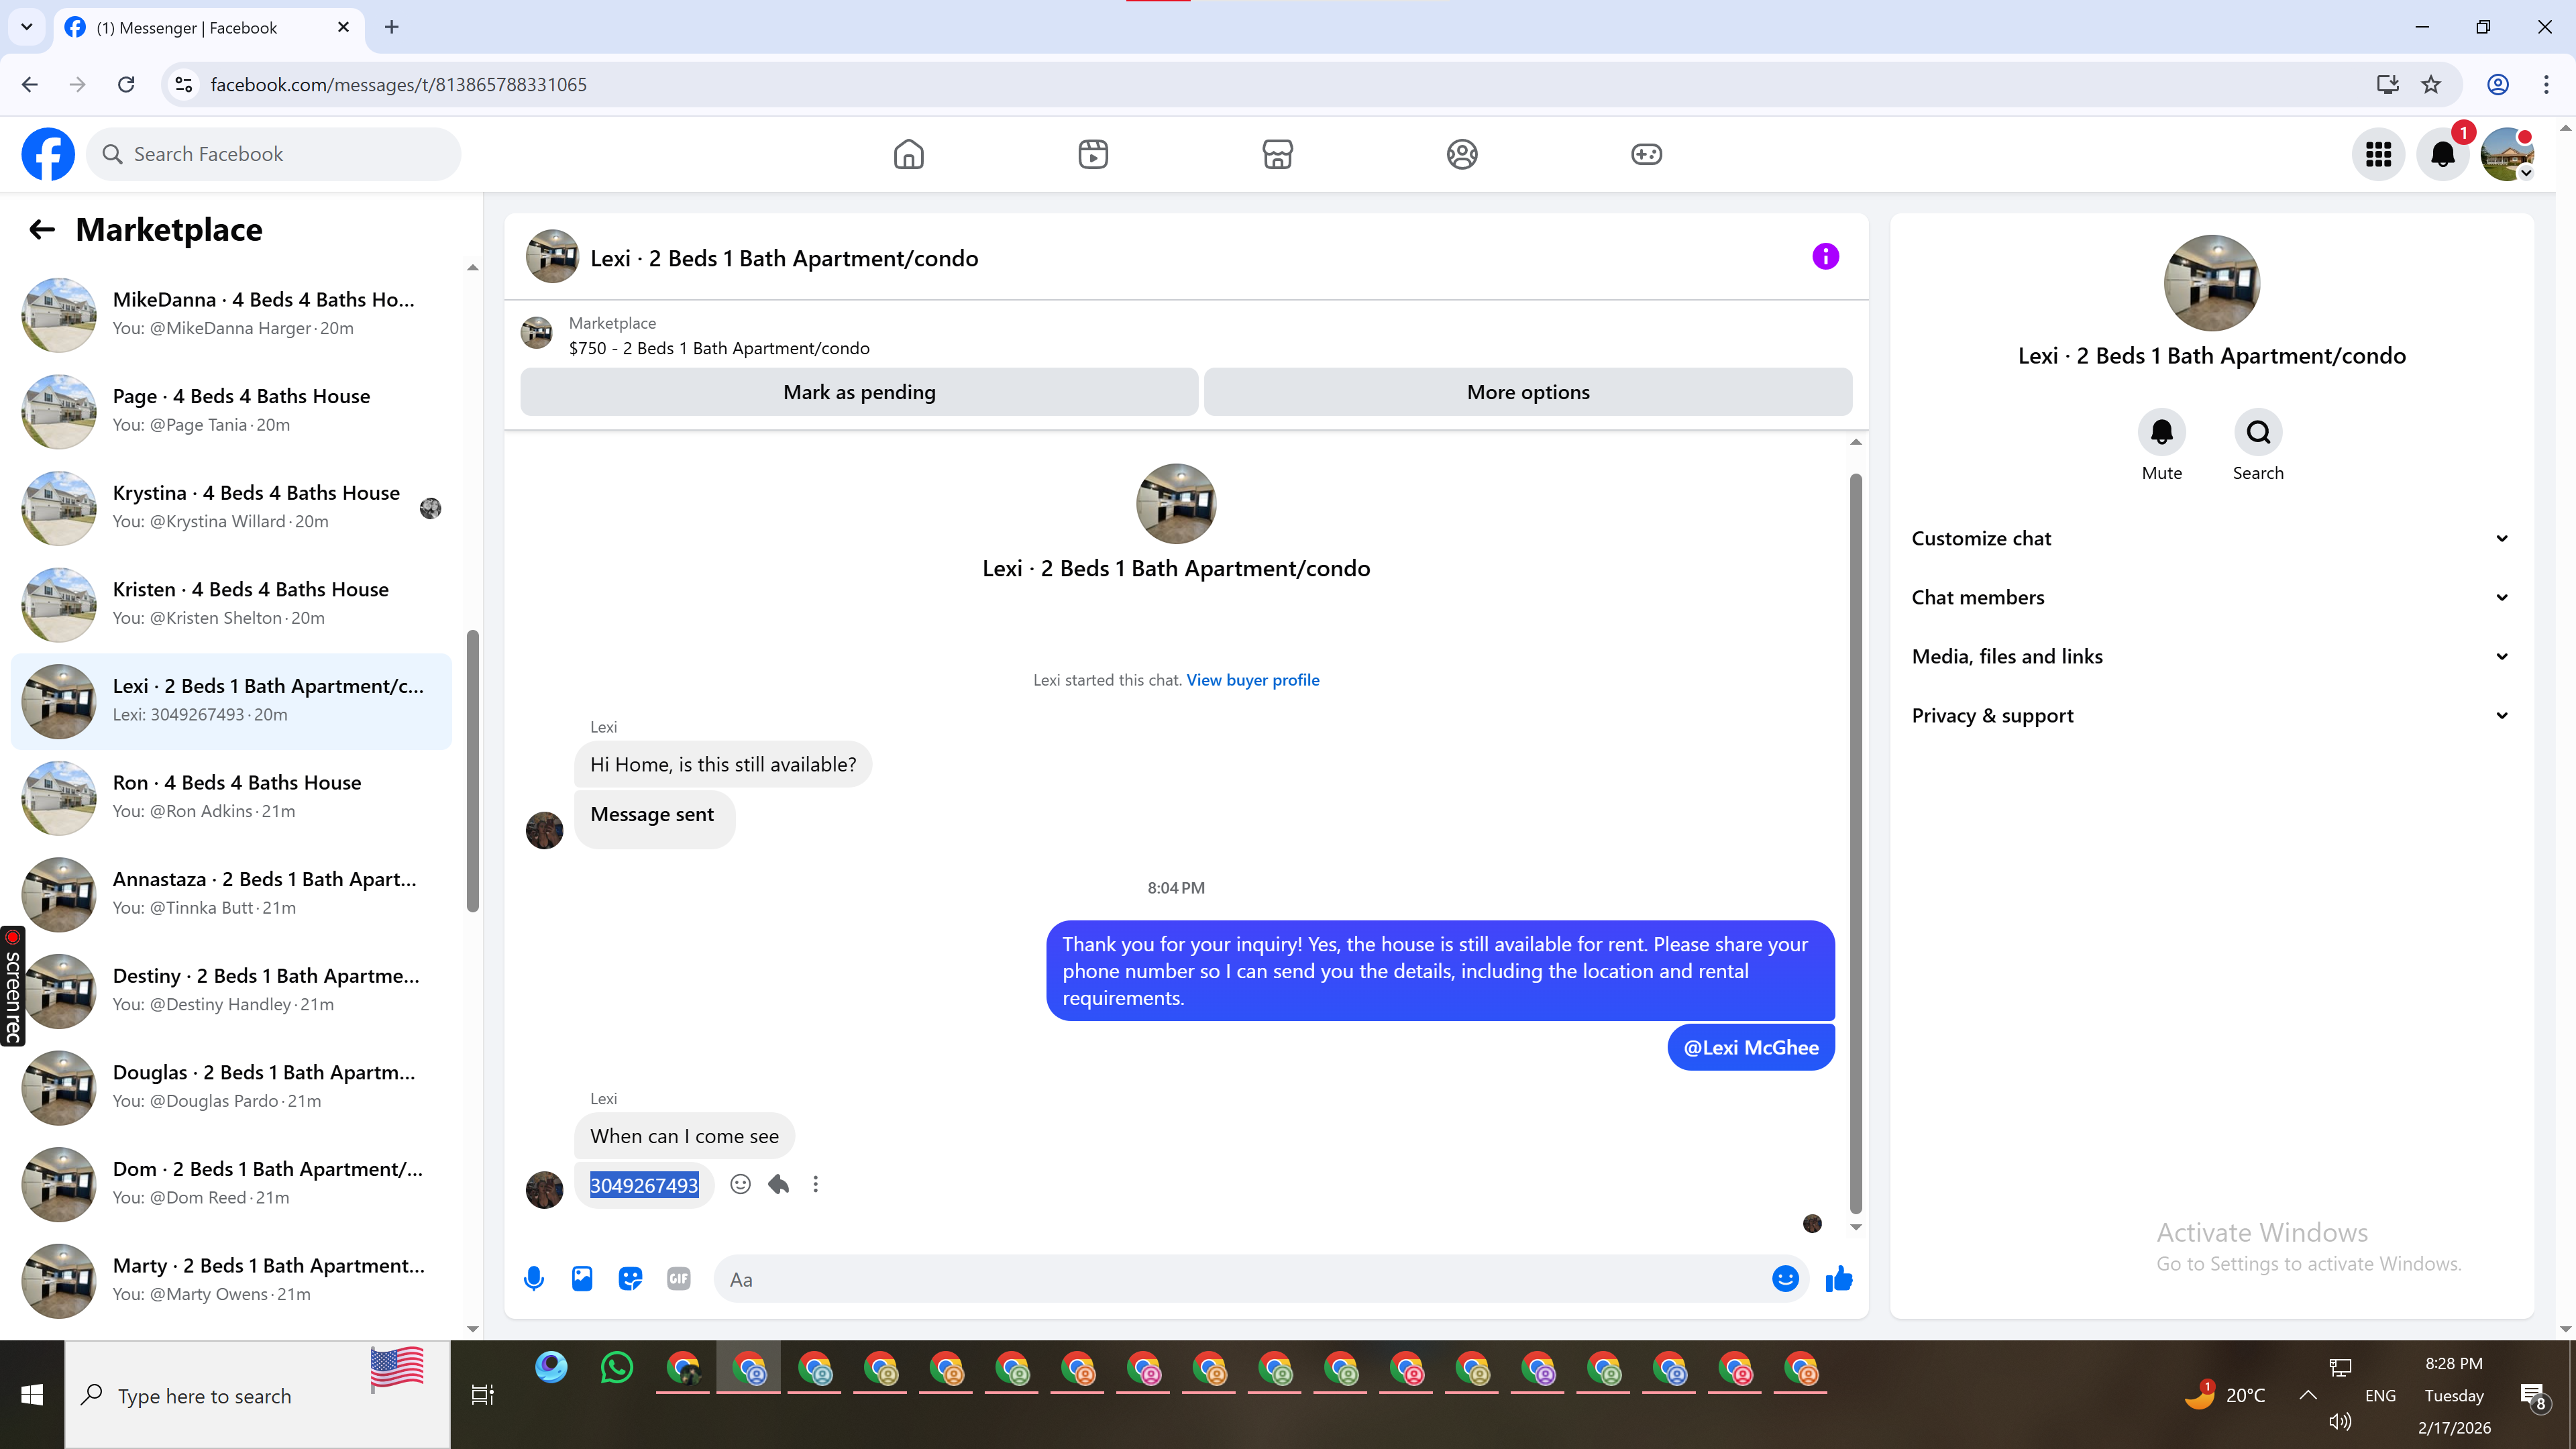Toggle the conversation information panel
Image resolution: width=2576 pixels, height=1449 pixels.
1825,257
